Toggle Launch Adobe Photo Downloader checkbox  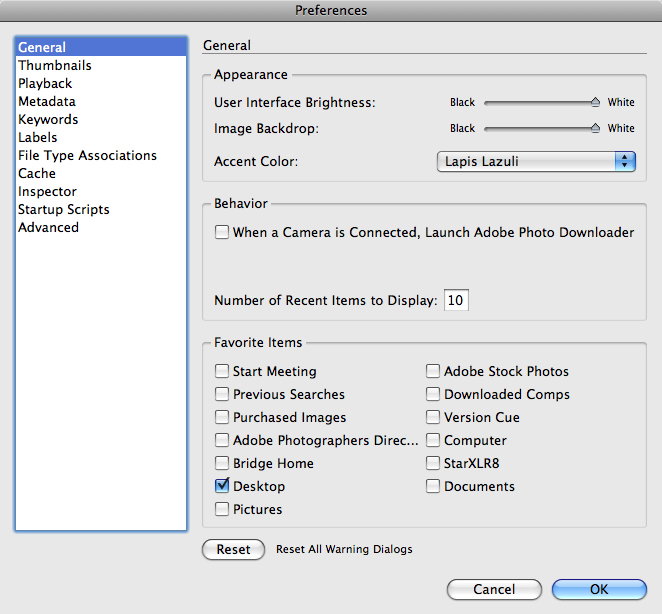(x=222, y=232)
